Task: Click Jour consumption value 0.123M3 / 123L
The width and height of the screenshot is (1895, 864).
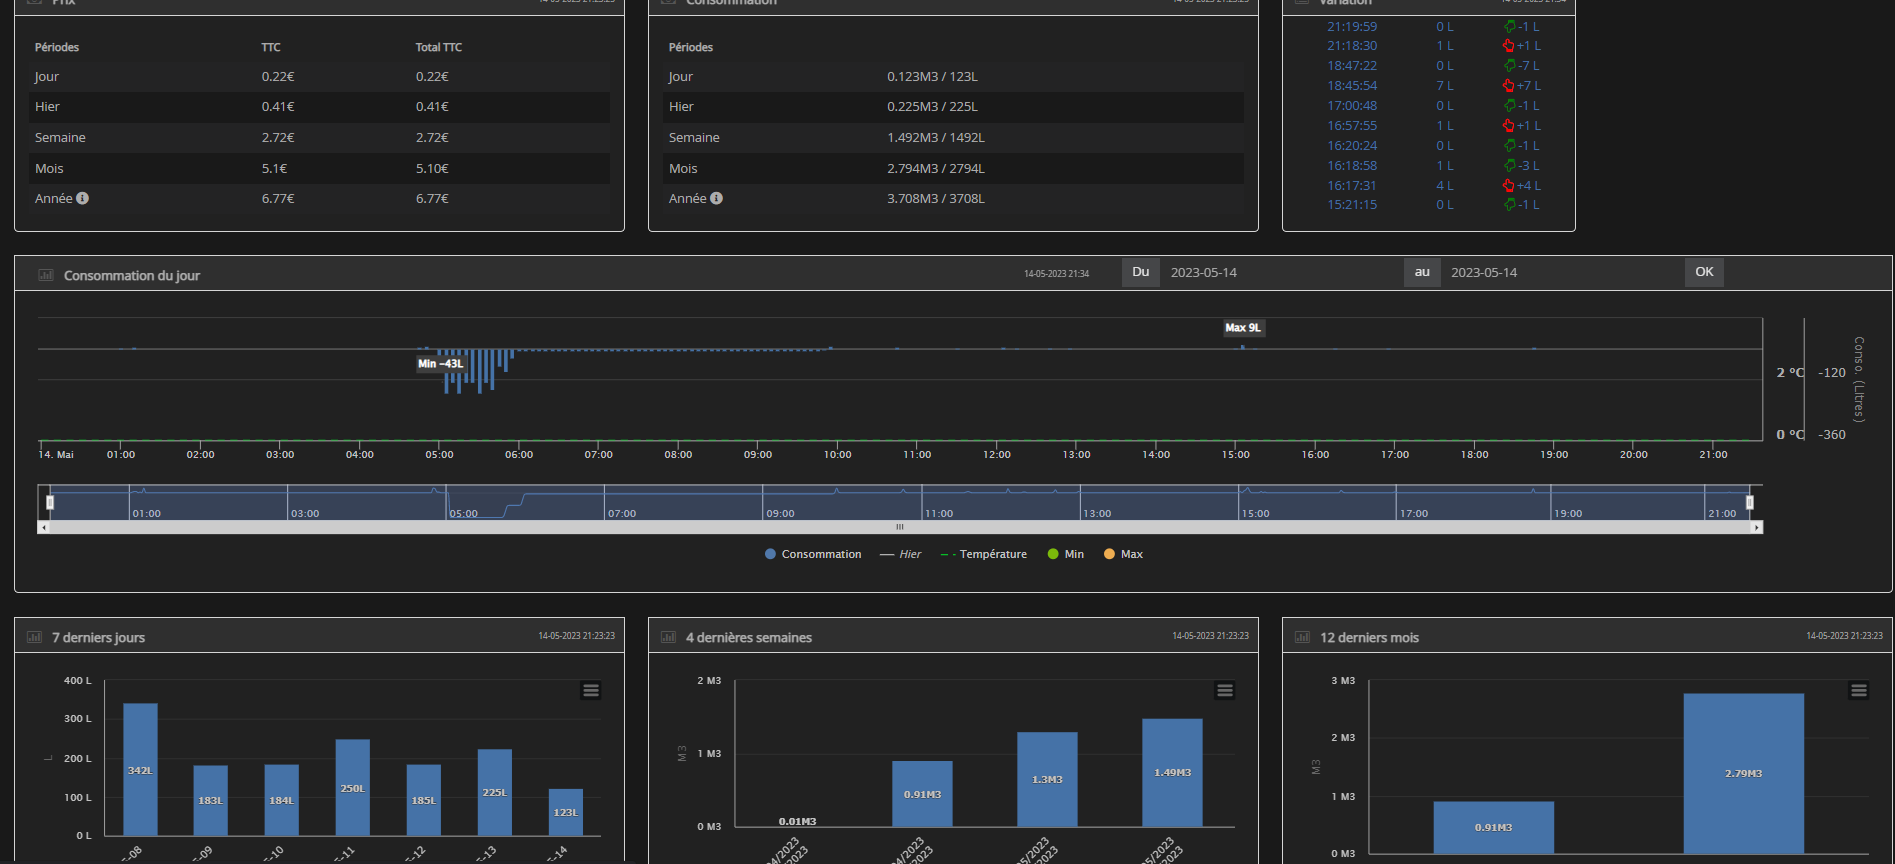Action: click(x=932, y=77)
